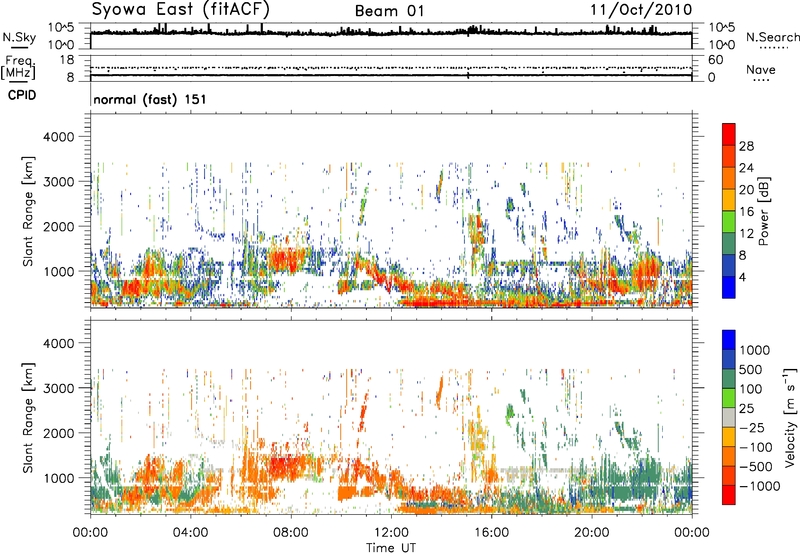The height and width of the screenshot is (554, 800).
Task: Click the "28" power color bar value
Action: pos(746,146)
